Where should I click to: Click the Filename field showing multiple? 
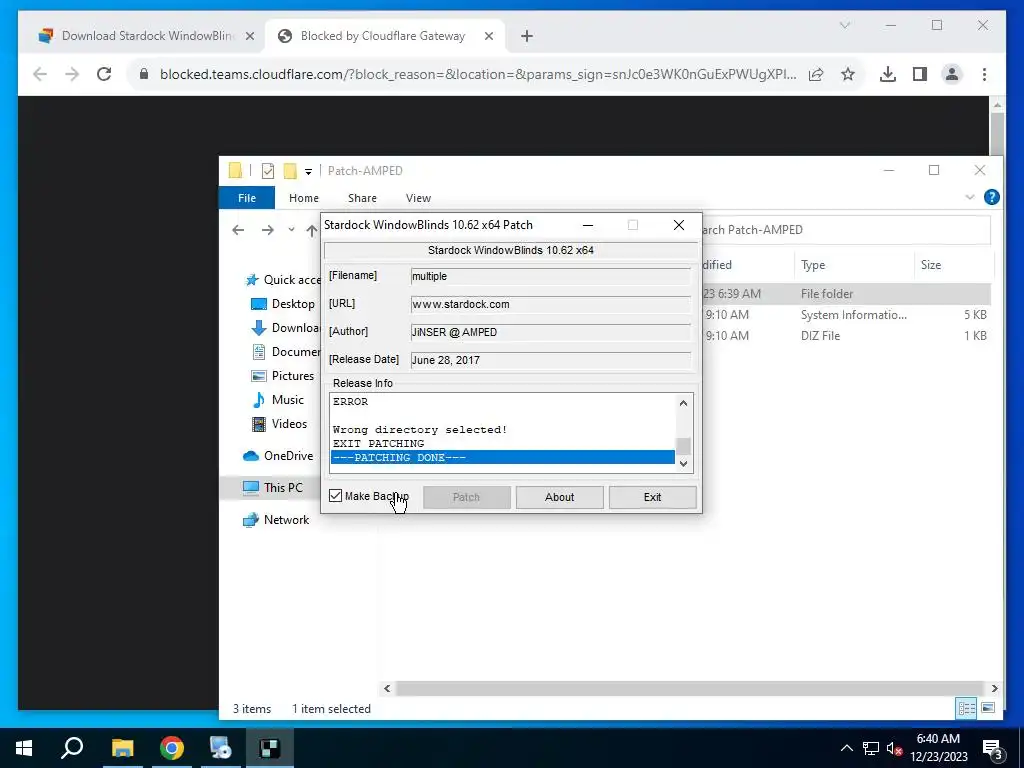pyautogui.click(x=551, y=276)
